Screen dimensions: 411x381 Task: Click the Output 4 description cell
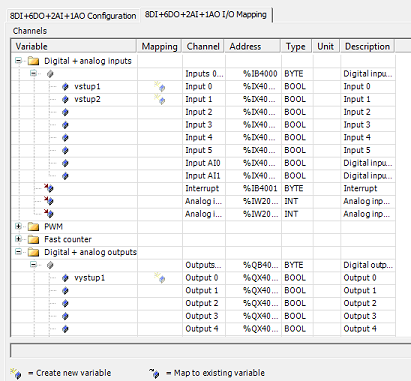[368, 329]
